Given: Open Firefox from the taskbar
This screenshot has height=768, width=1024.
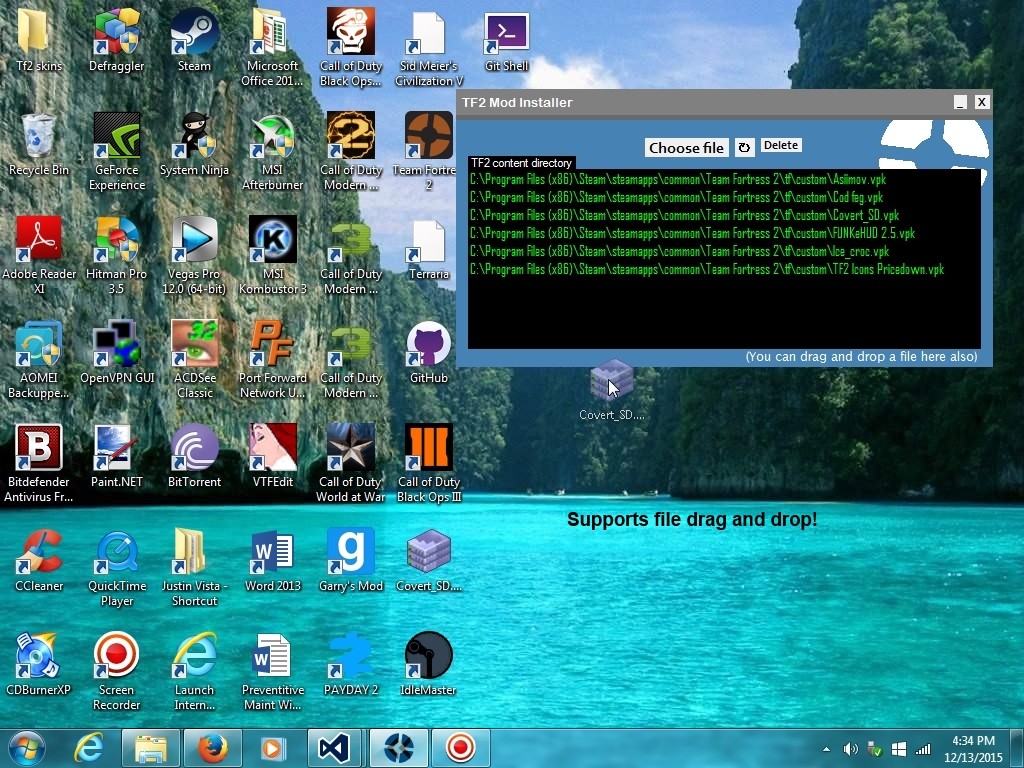Looking at the screenshot, I should 212,748.
